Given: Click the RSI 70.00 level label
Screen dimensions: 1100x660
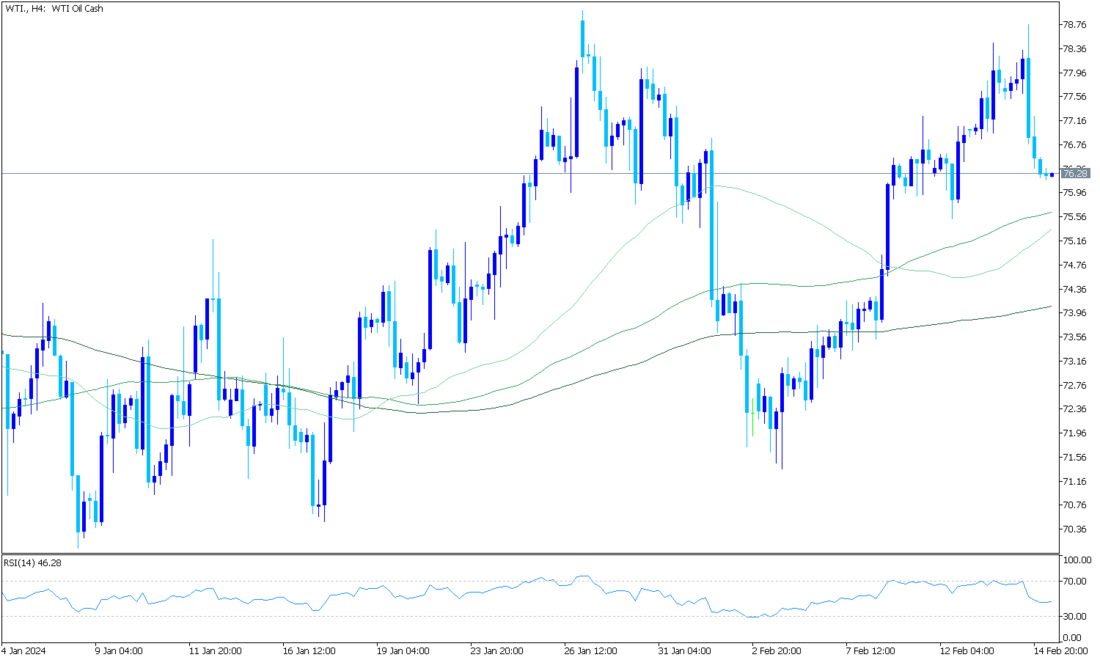Looking at the screenshot, I should (x=1074, y=581).
